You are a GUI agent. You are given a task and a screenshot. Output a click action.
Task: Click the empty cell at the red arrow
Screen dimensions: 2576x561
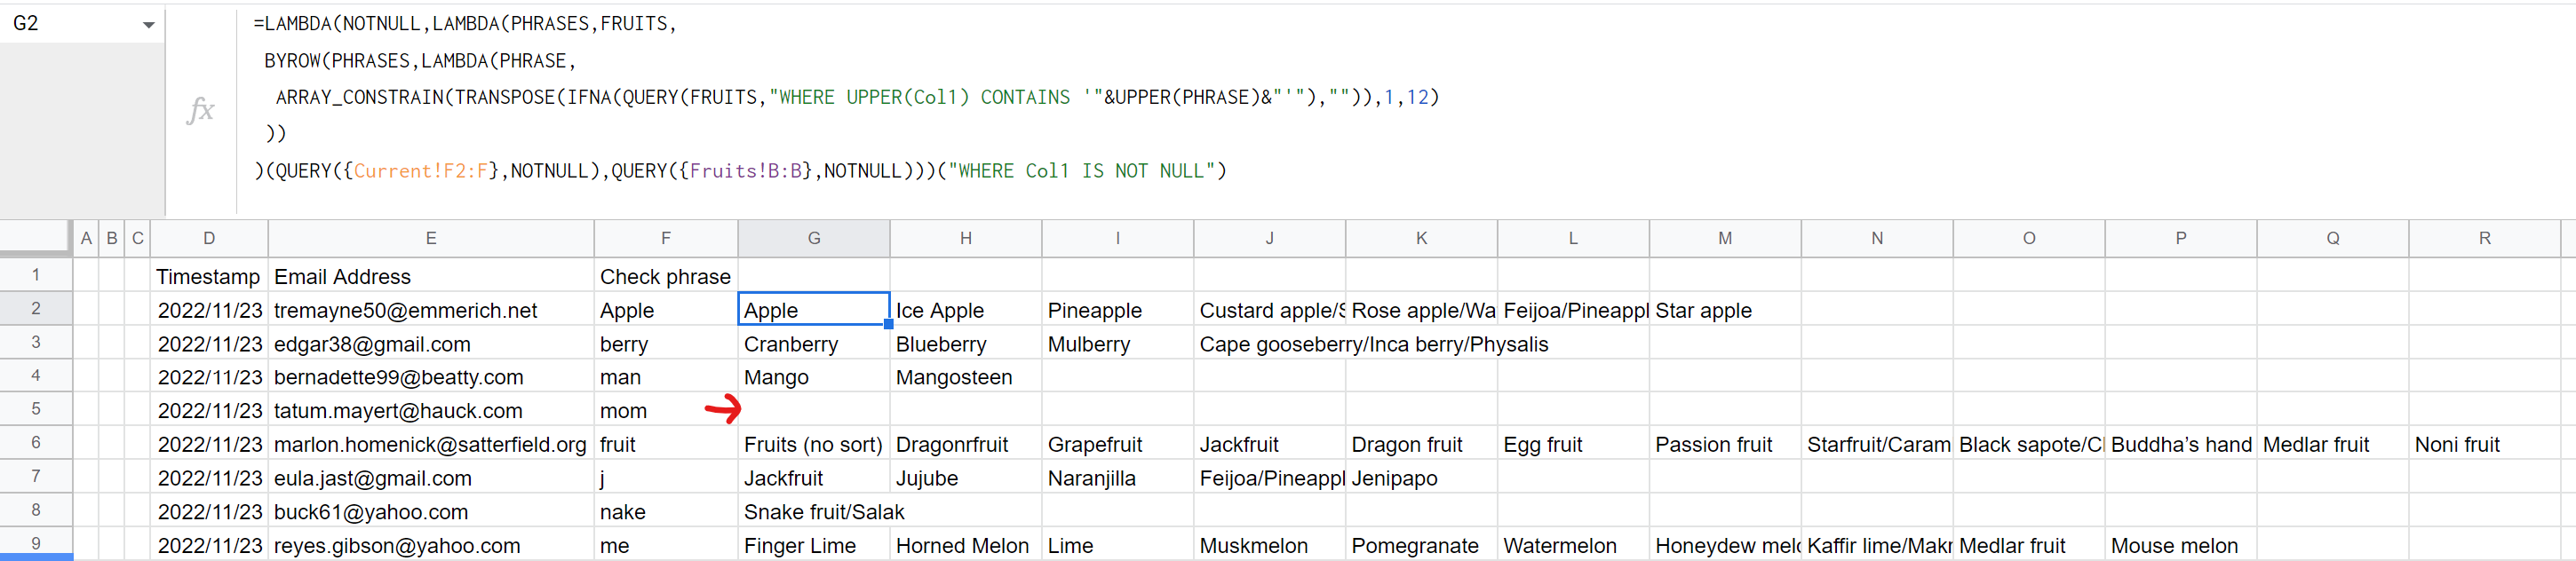[x=813, y=410]
